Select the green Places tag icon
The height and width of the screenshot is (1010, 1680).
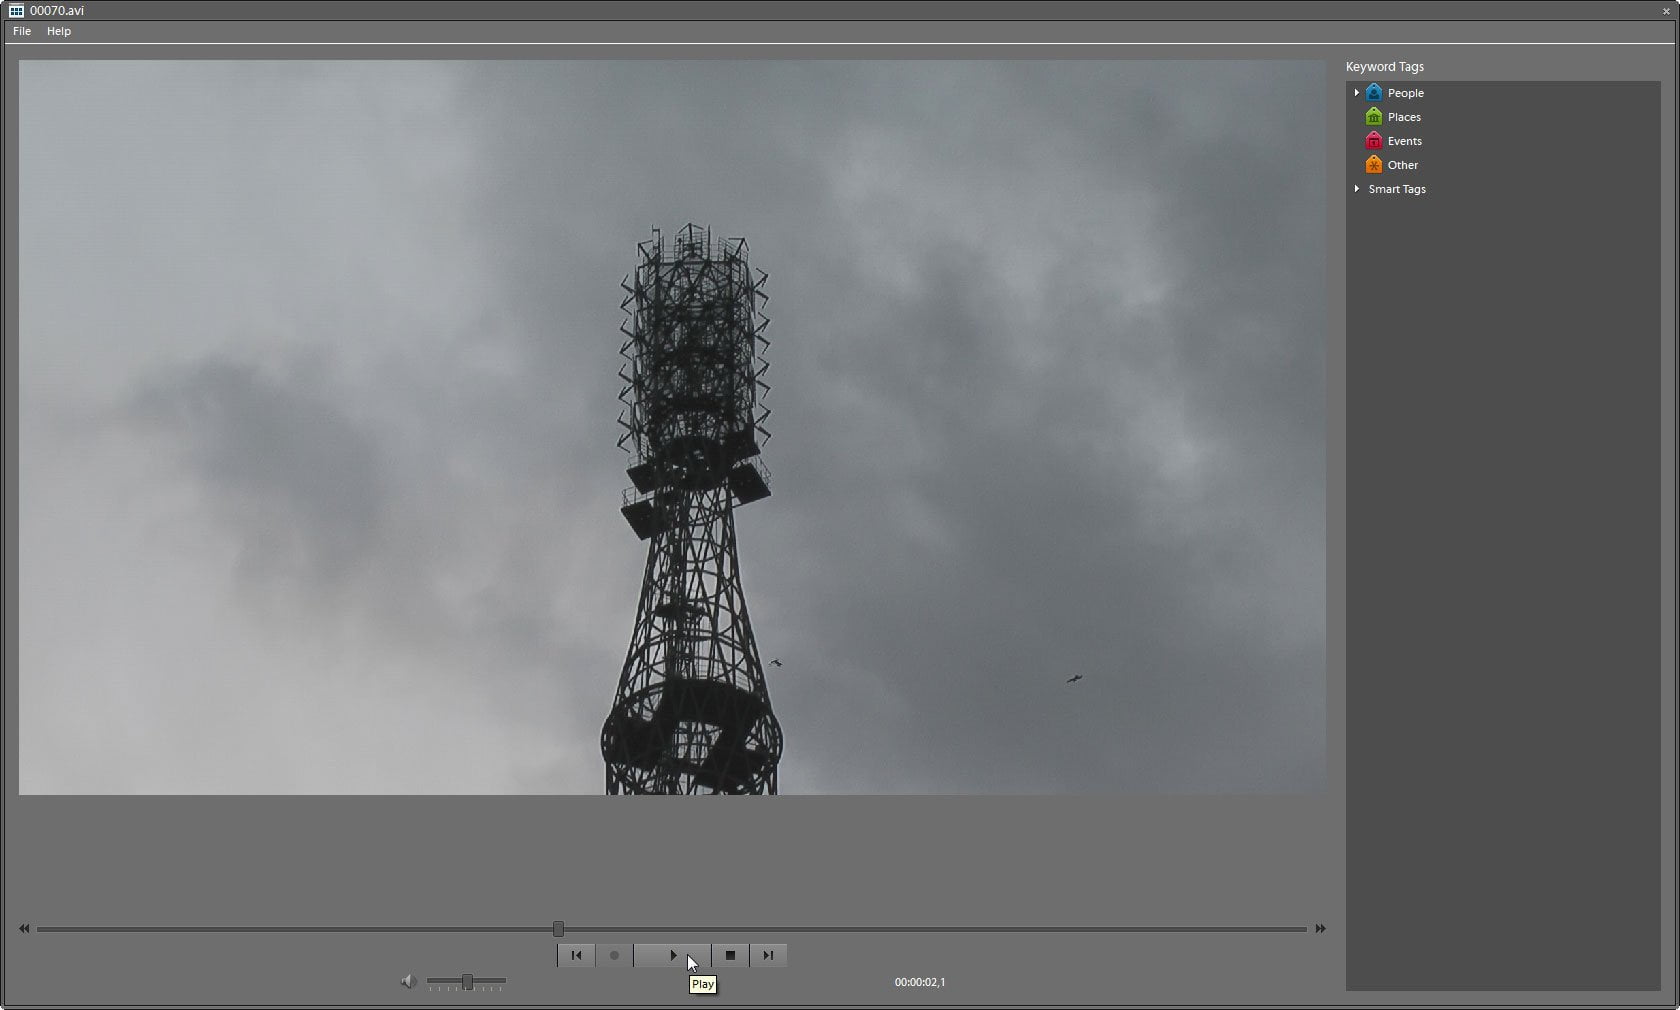[x=1374, y=117]
